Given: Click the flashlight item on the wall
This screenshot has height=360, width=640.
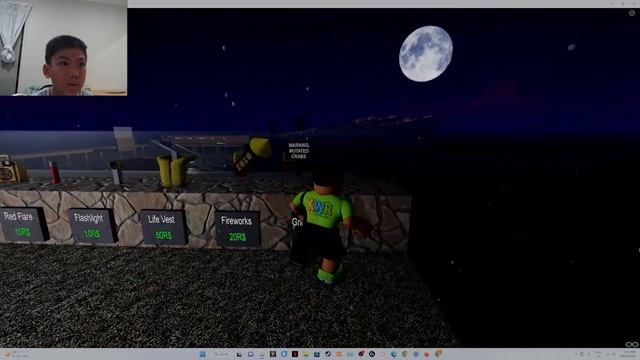Looking at the screenshot, I should click(116, 172).
